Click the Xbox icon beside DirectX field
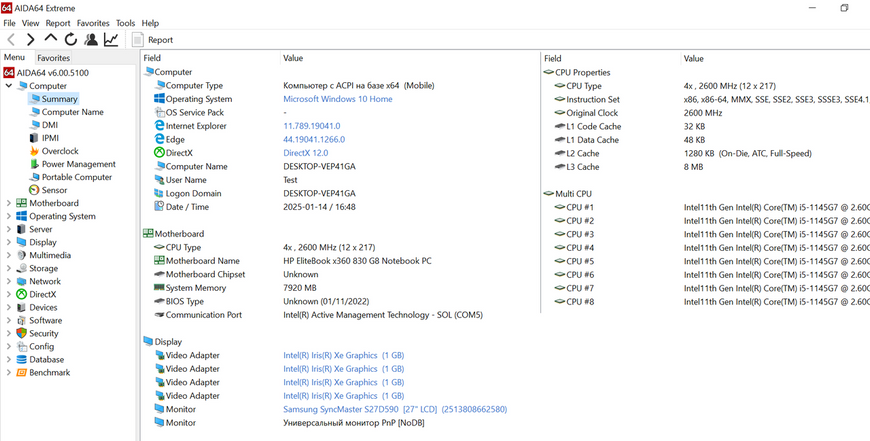Image resolution: width=870 pixels, height=441 pixels. click(159, 153)
